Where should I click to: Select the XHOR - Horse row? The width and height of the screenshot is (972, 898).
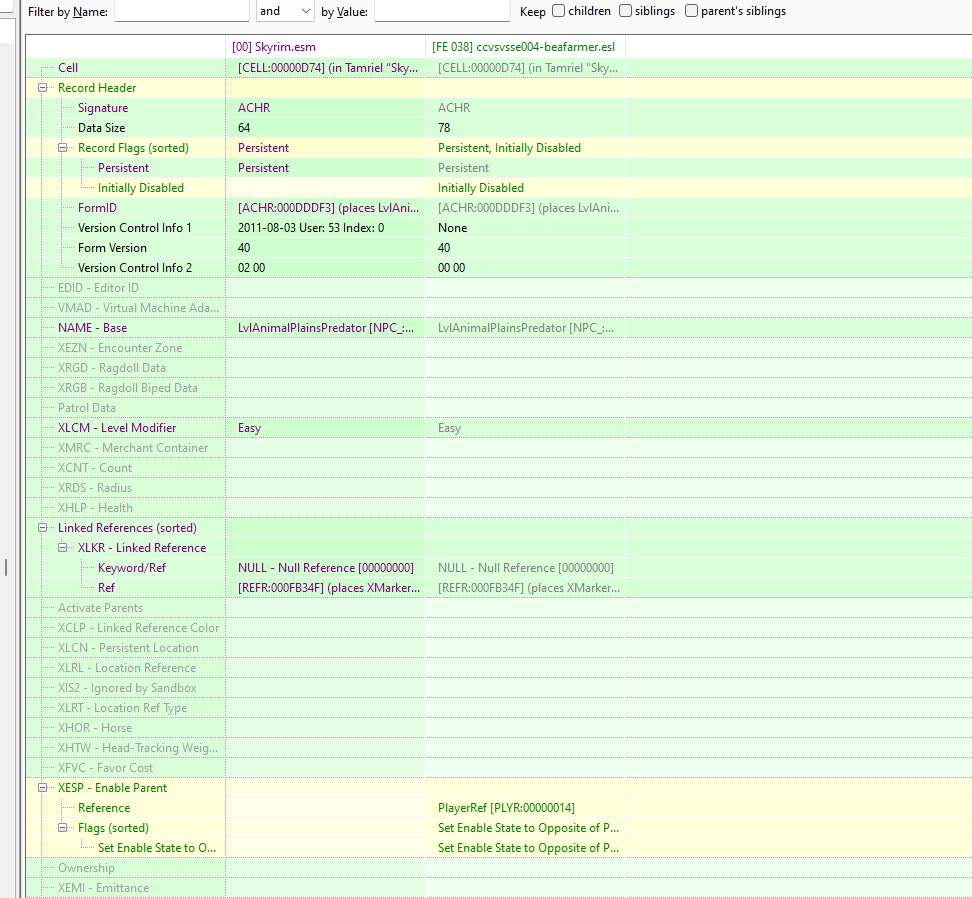(x=95, y=728)
